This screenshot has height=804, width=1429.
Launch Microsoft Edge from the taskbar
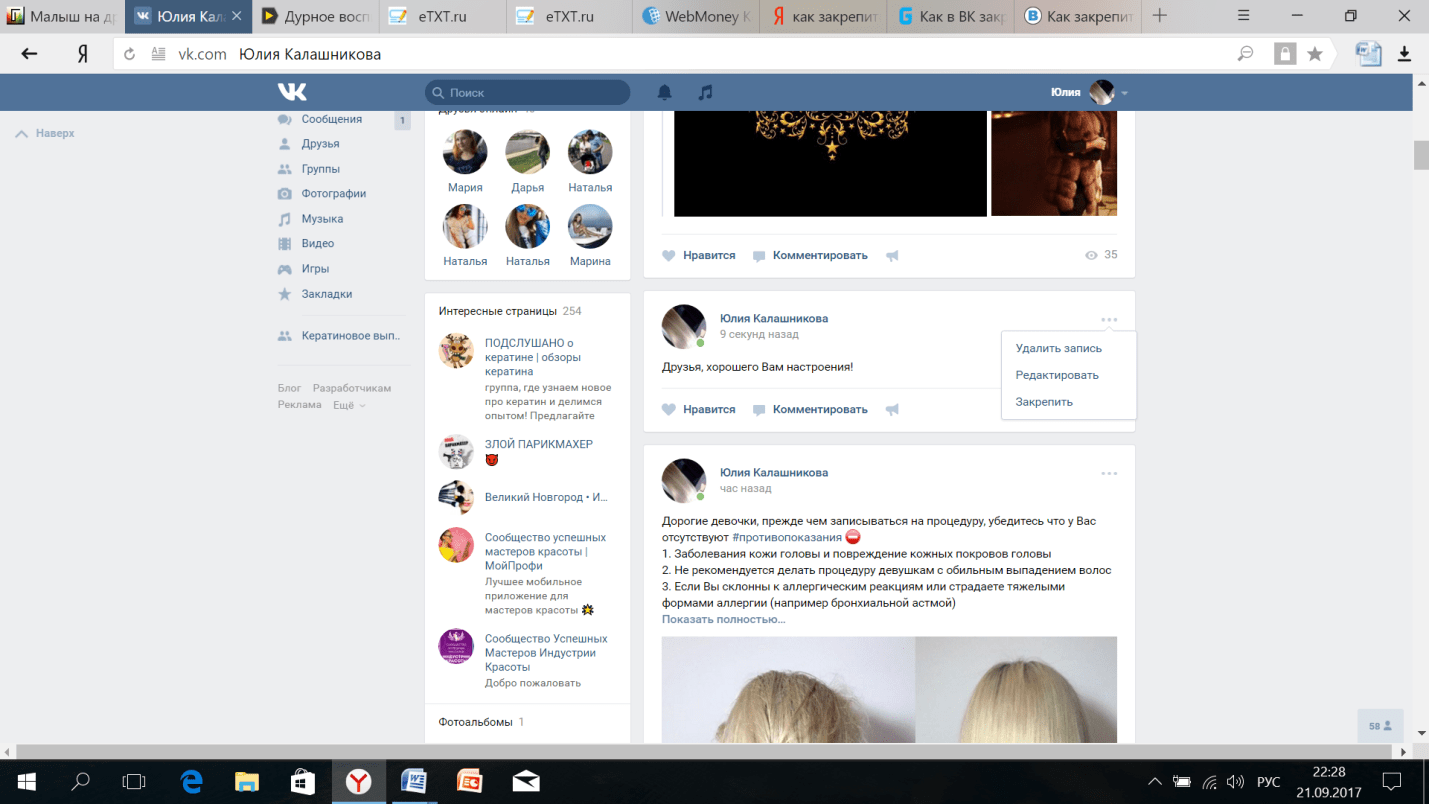[191, 781]
